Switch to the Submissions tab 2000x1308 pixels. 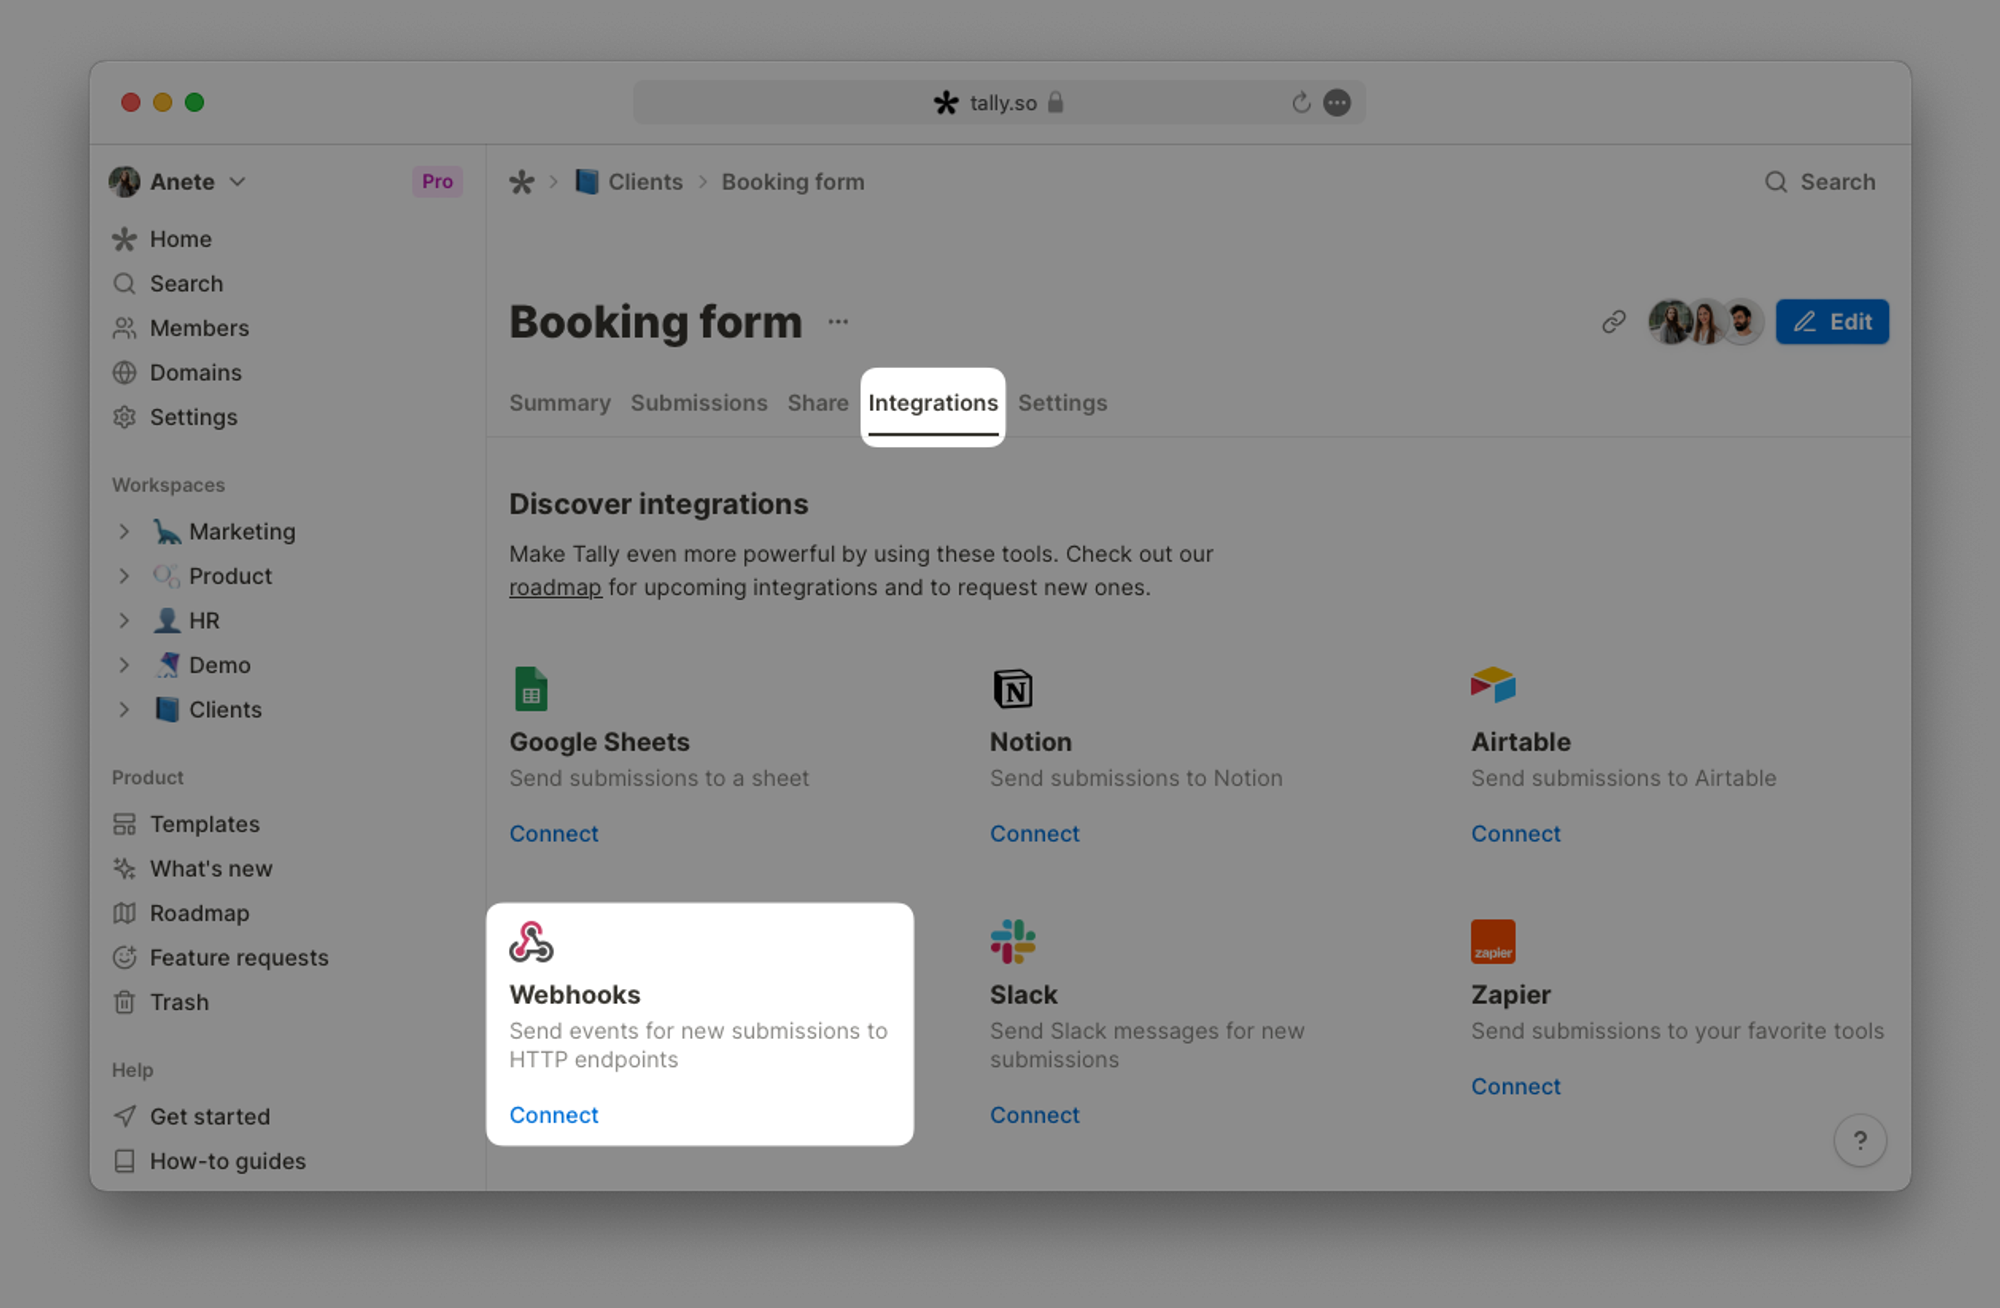click(698, 401)
